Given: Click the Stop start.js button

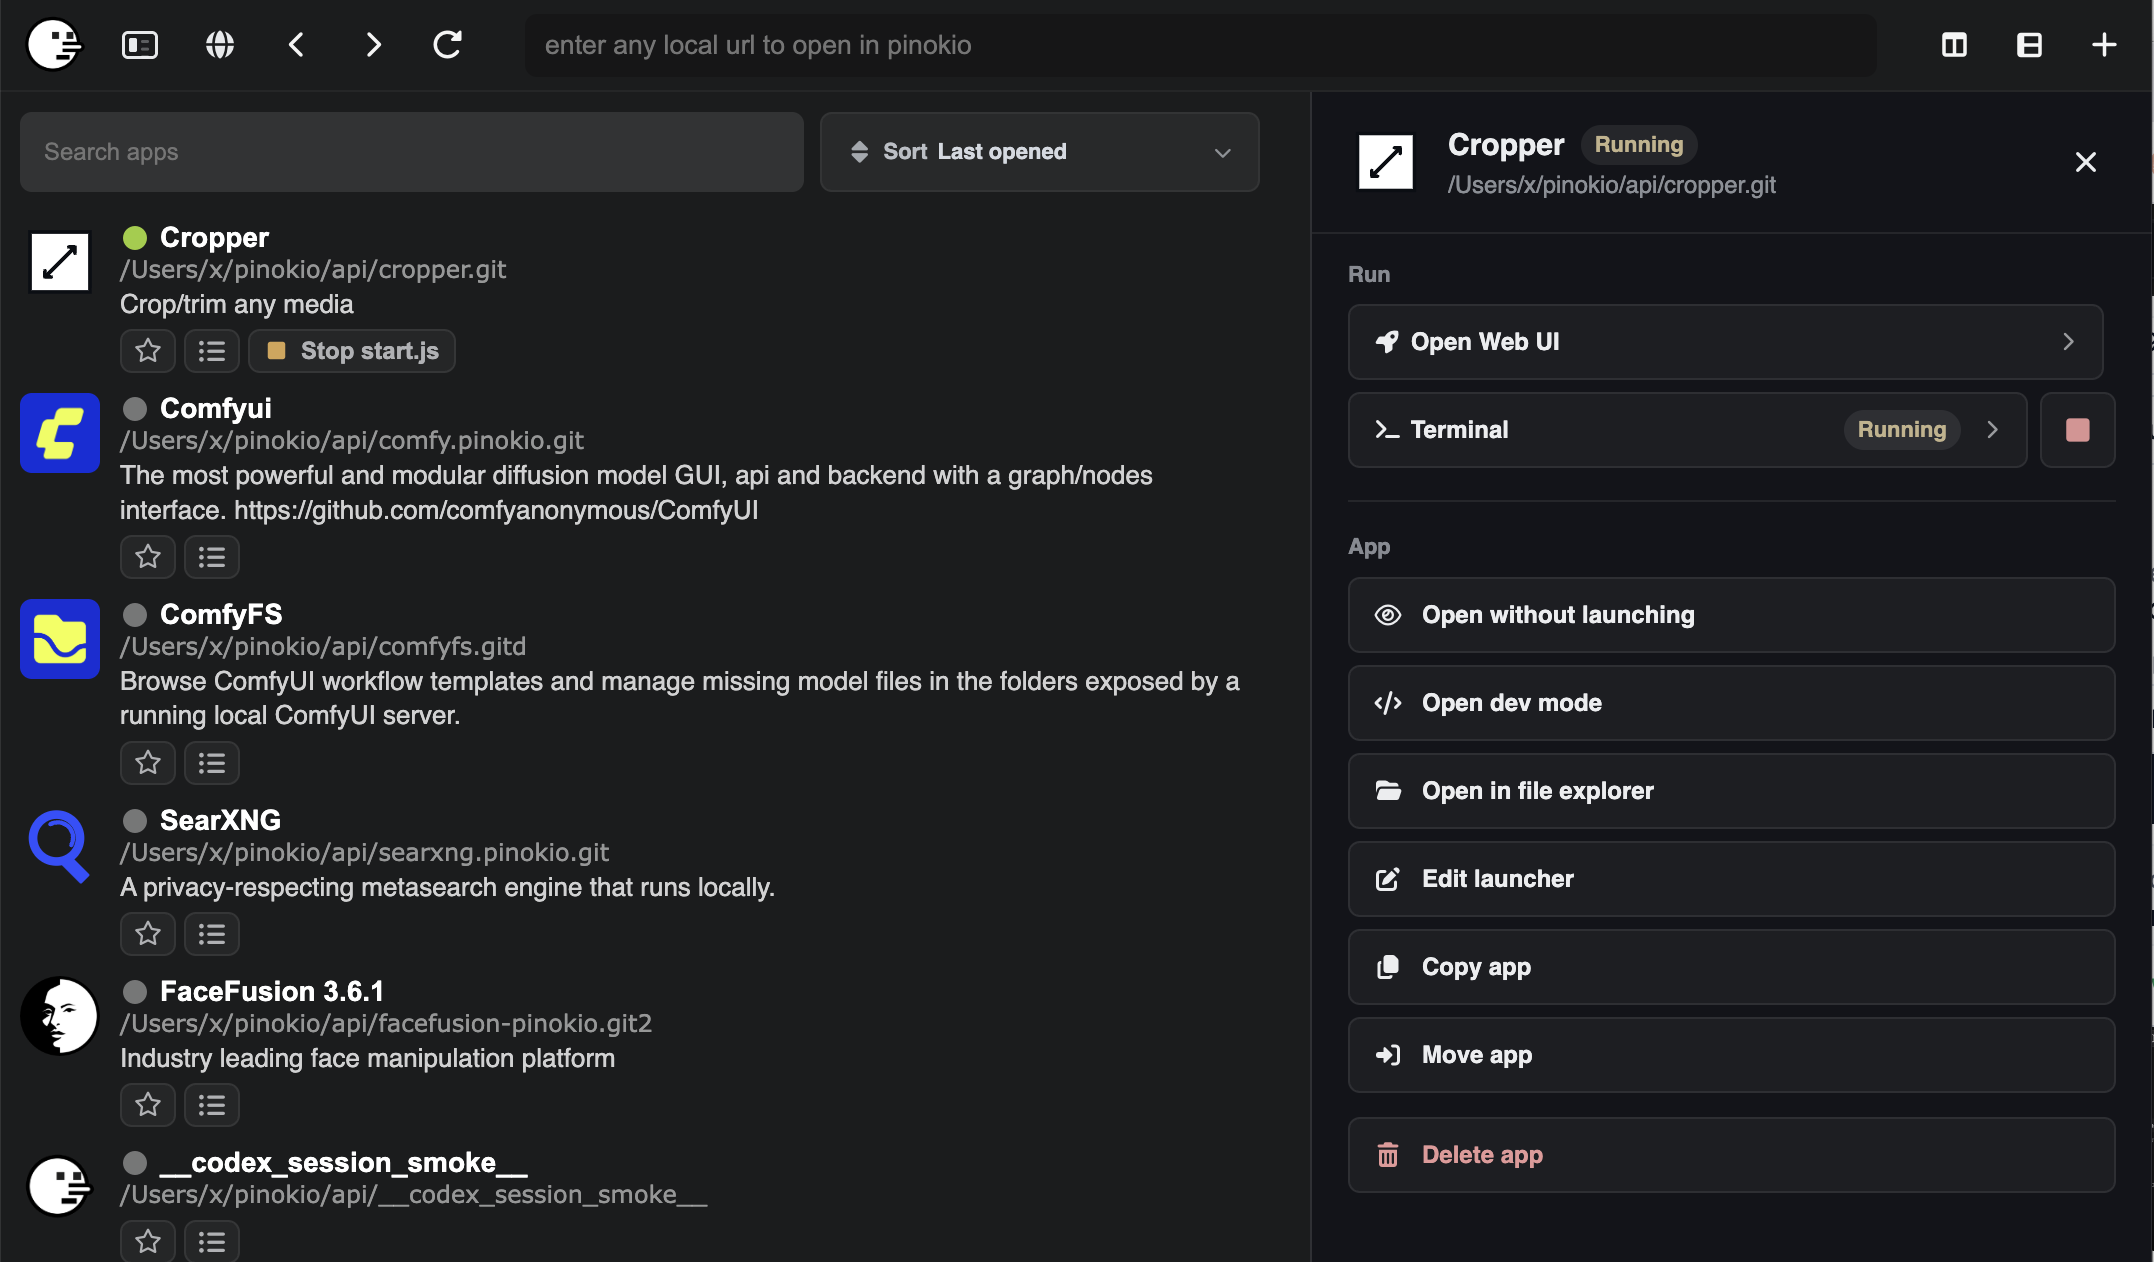Looking at the screenshot, I should (352, 351).
